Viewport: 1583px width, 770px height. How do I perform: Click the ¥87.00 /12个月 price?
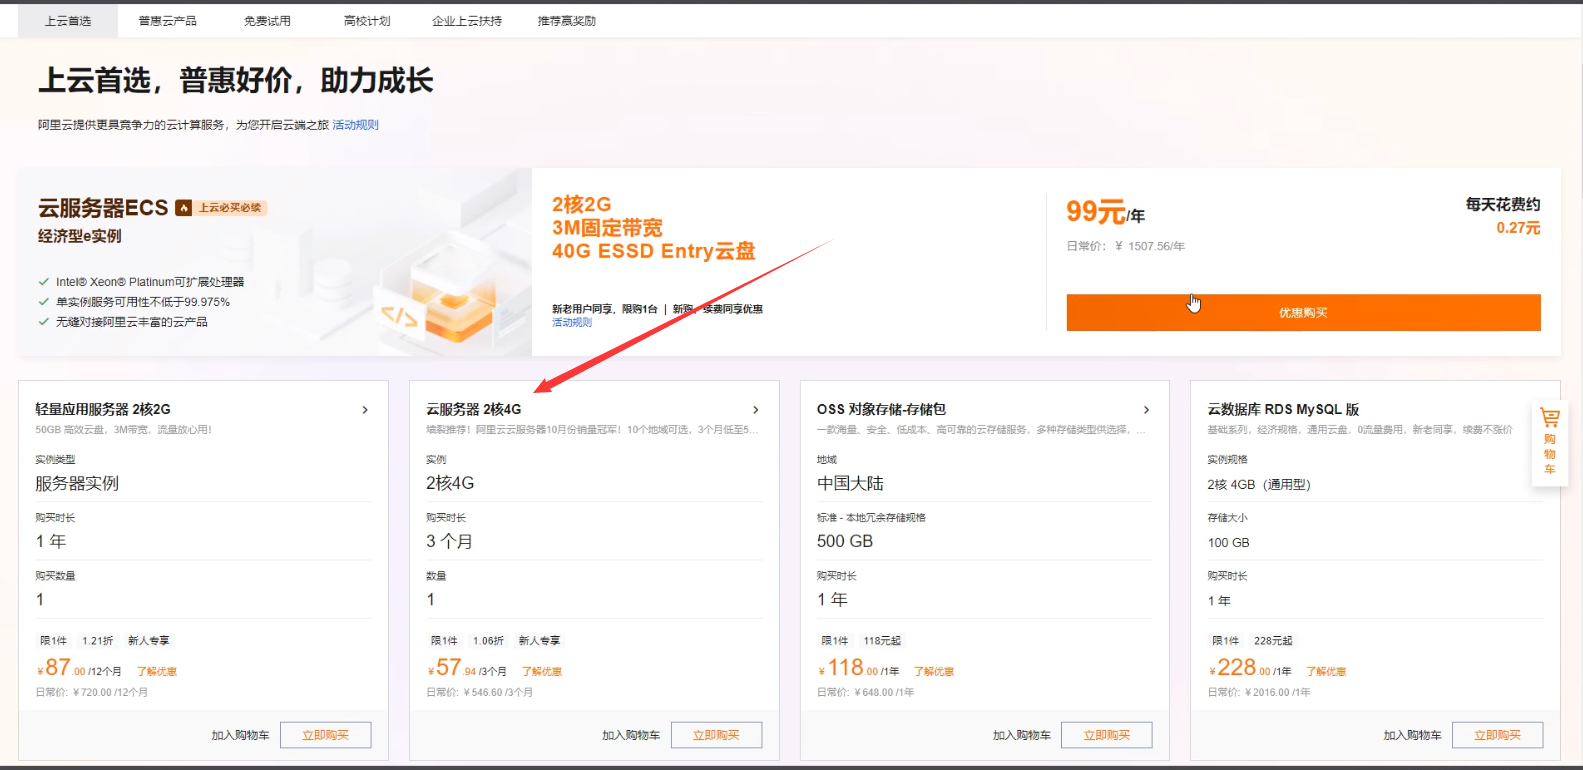point(79,668)
